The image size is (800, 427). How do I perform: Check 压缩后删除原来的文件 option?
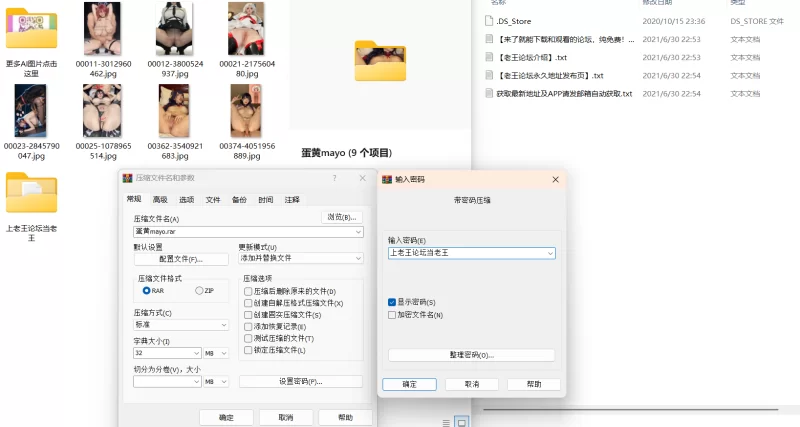[248, 291]
